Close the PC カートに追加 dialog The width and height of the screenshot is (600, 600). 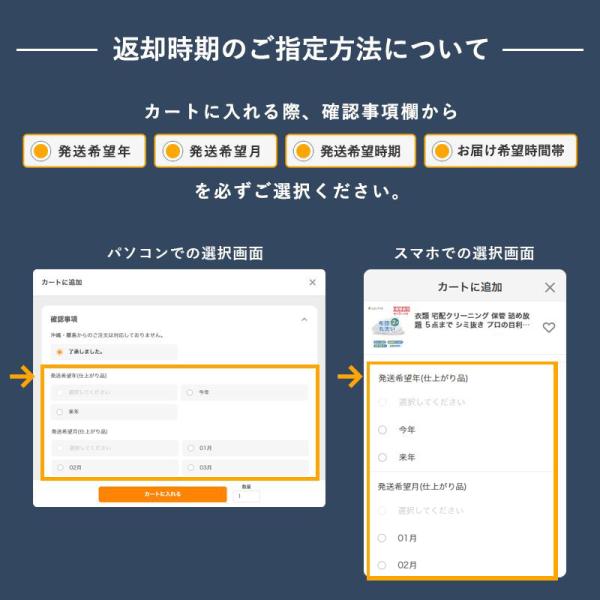(x=312, y=282)
